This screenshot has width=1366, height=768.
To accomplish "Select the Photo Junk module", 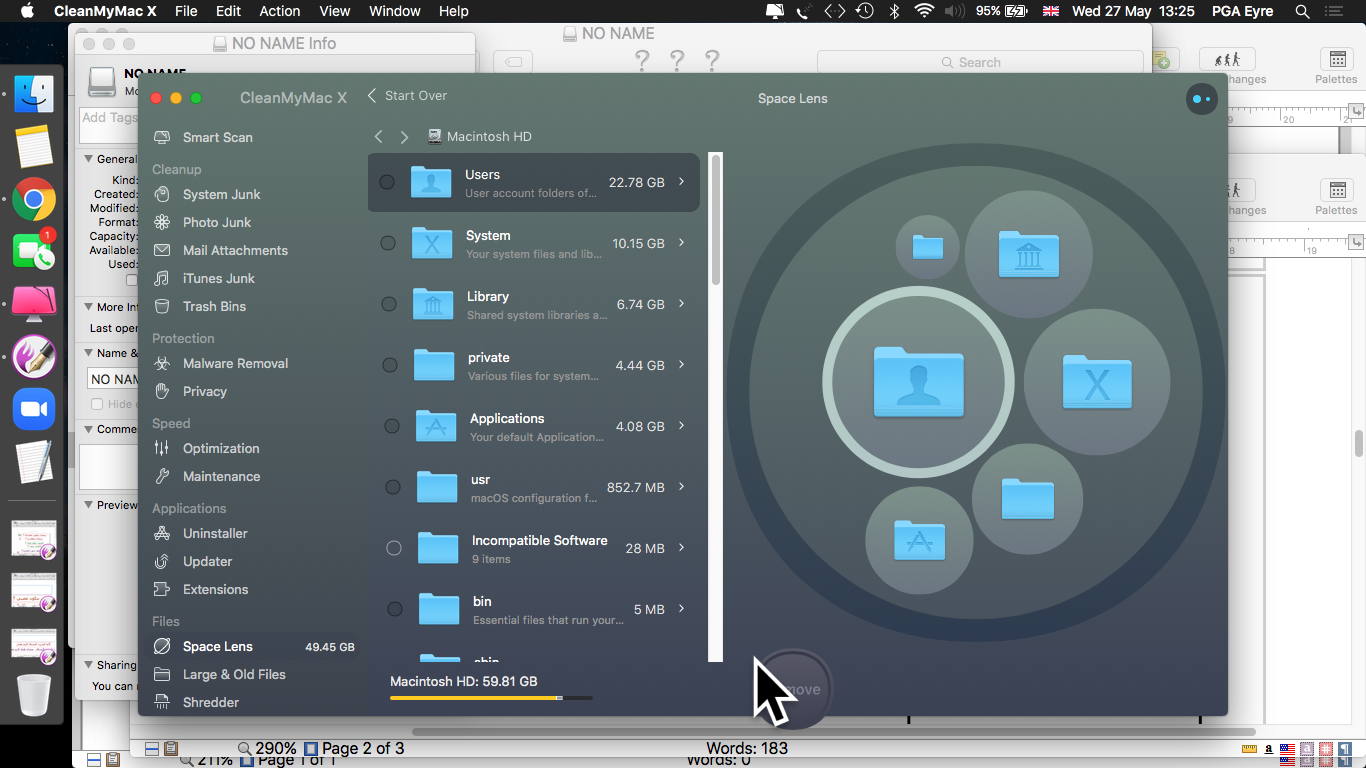I will pos(203,222).
